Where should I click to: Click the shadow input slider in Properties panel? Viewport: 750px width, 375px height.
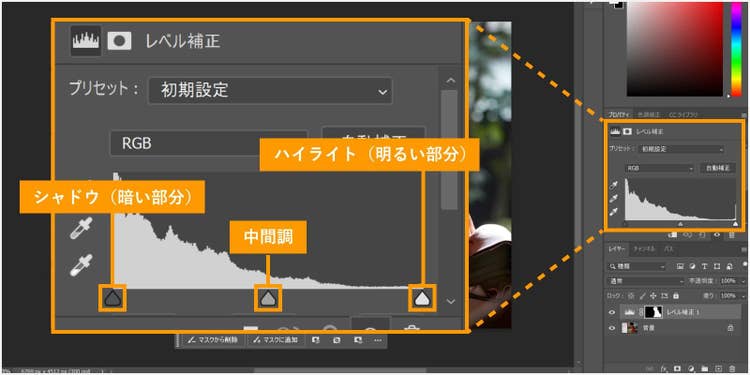625,224
